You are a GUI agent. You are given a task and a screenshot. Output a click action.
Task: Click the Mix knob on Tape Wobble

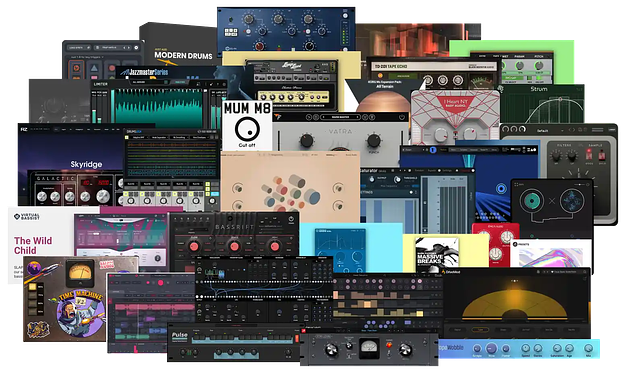tap(588, 348)
